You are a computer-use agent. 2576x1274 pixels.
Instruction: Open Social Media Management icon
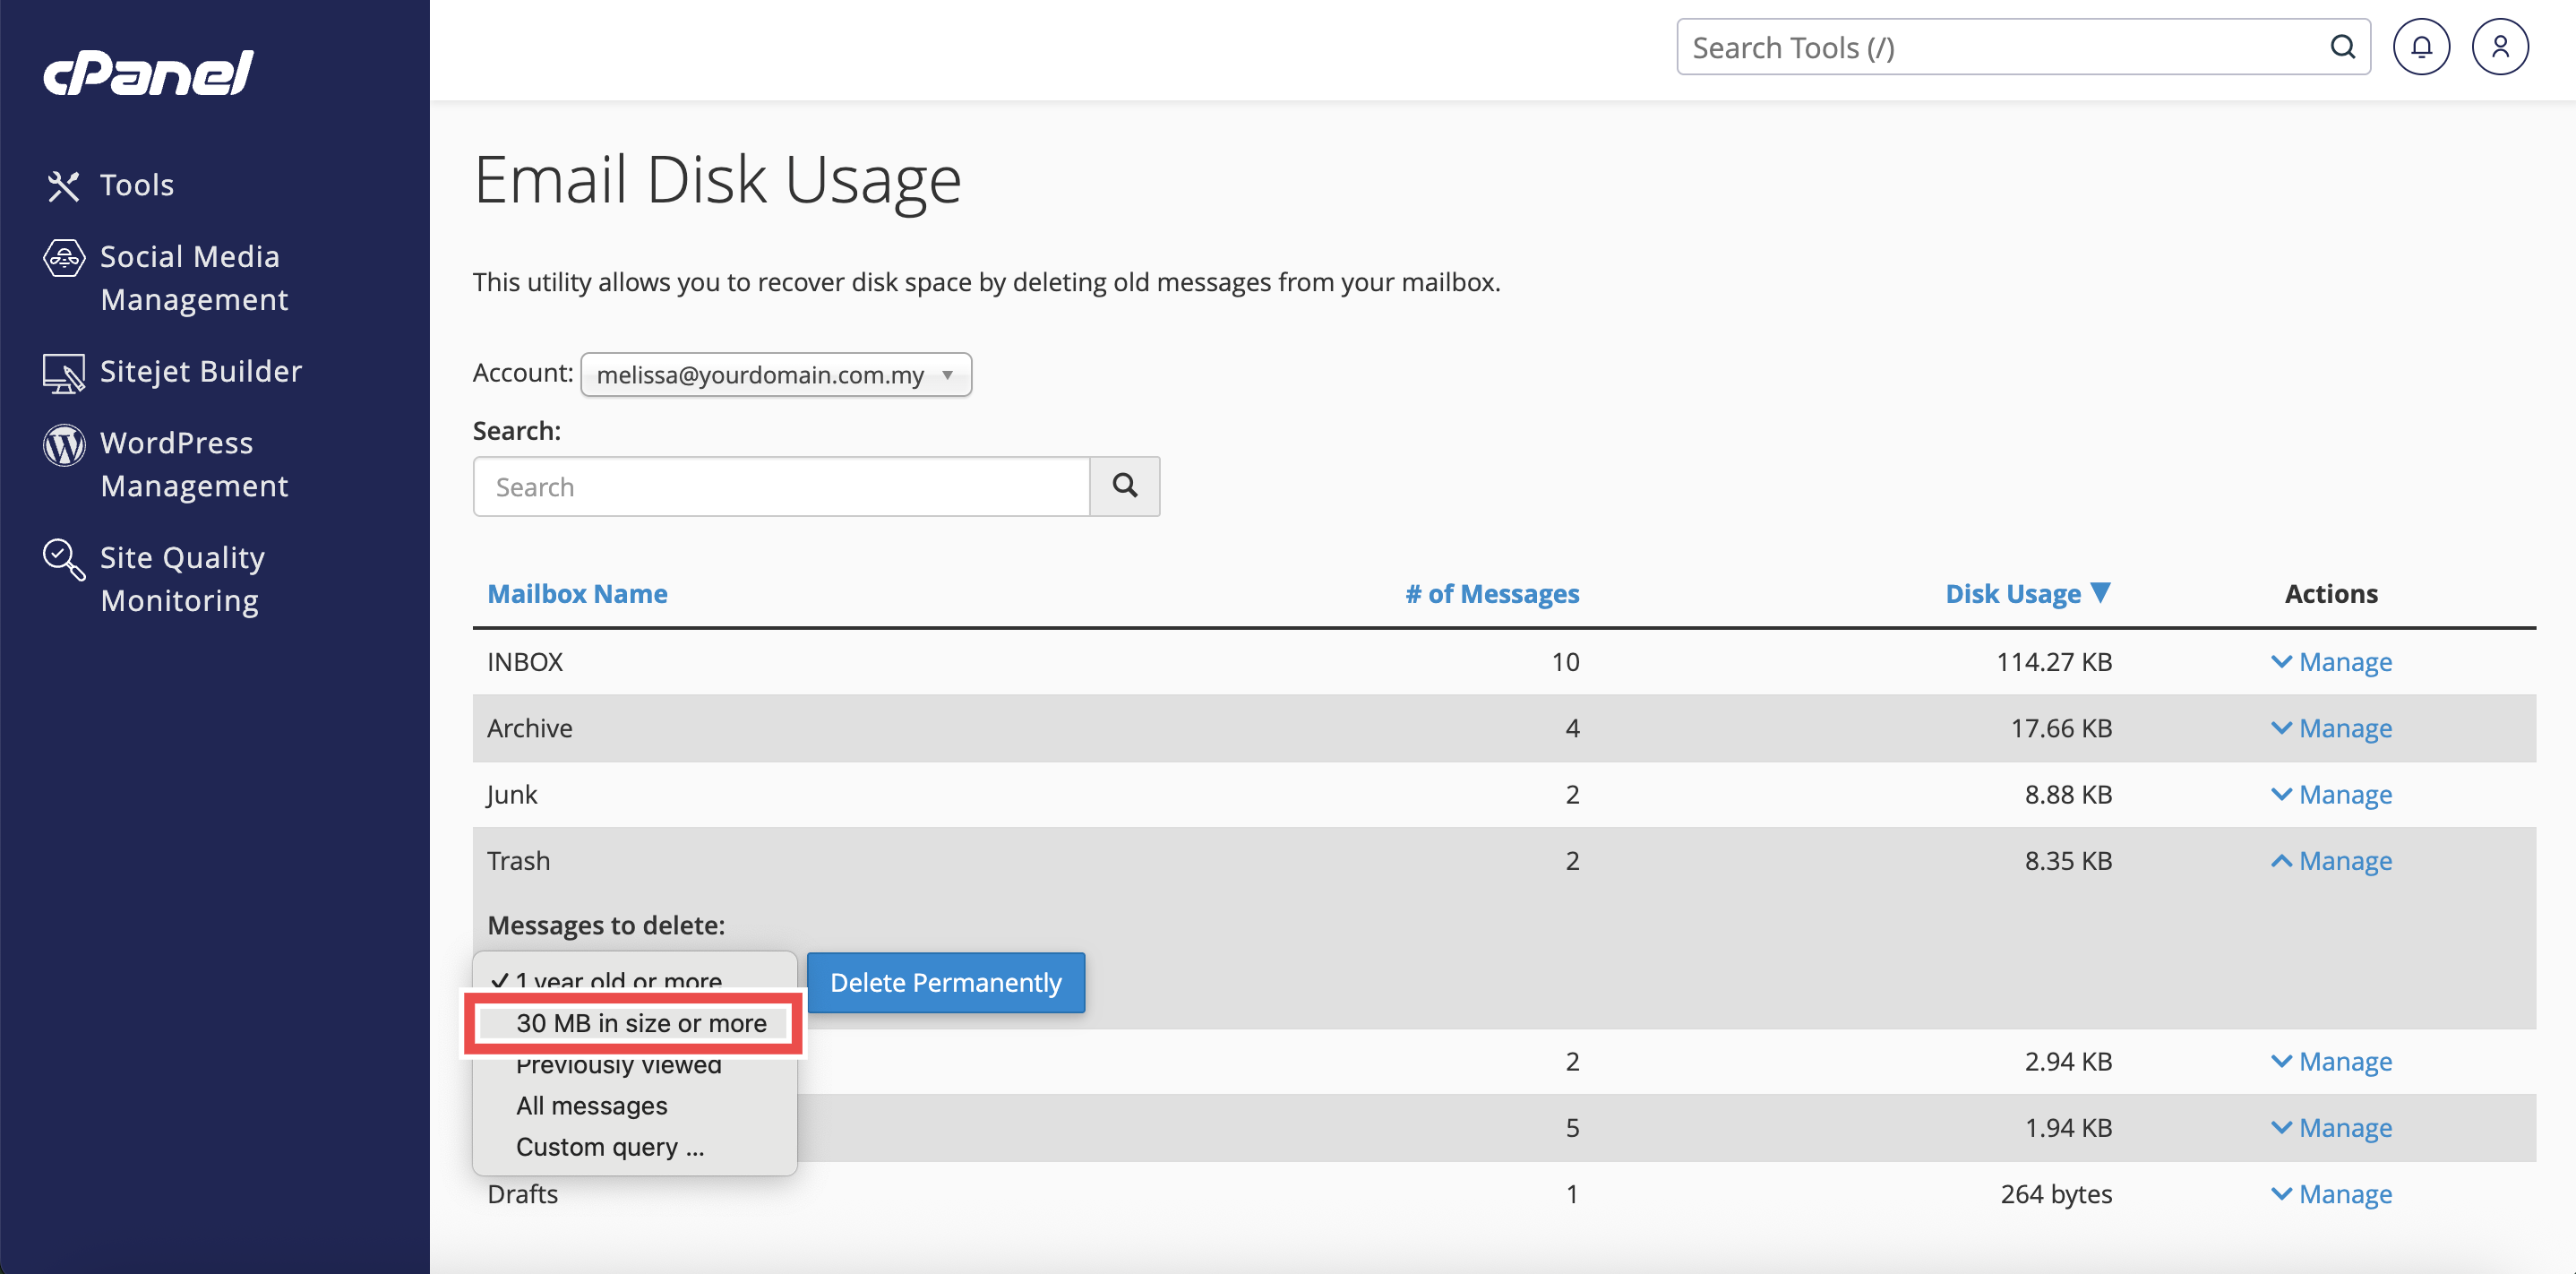pyautogui.click(x=63, y=258)
